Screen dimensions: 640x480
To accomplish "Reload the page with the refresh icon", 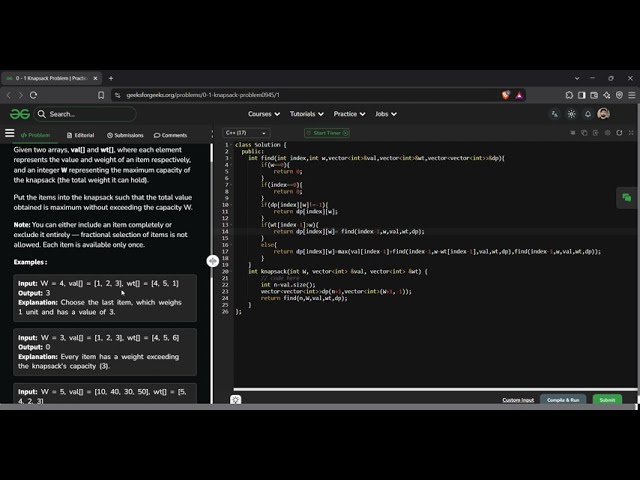I will [x=33, y=95].
